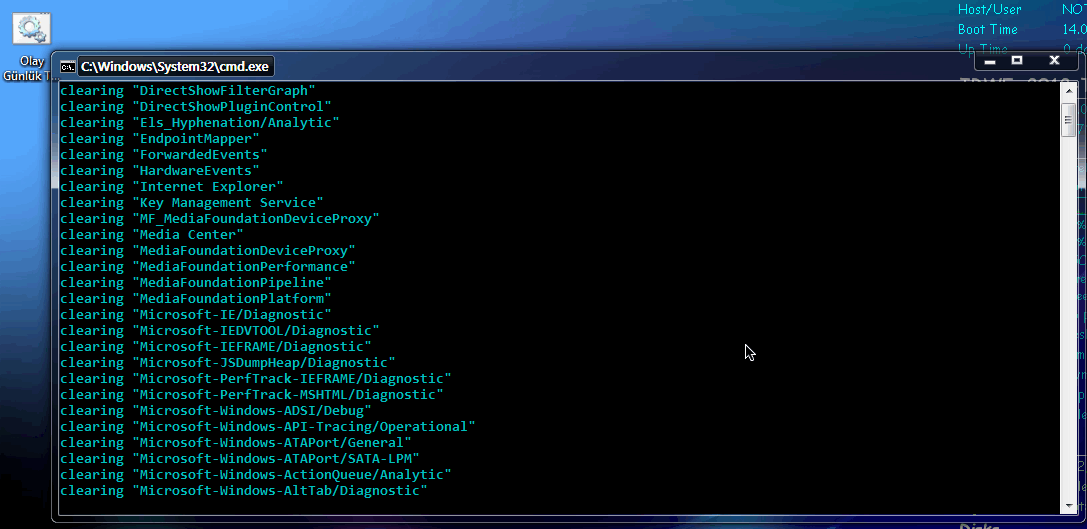Image resolution: width=1087 pixels, height=529 pixels.
Task: Click the line clearing "MF_MediaFoundationDeviceProxy"
Action: point(220,218)
